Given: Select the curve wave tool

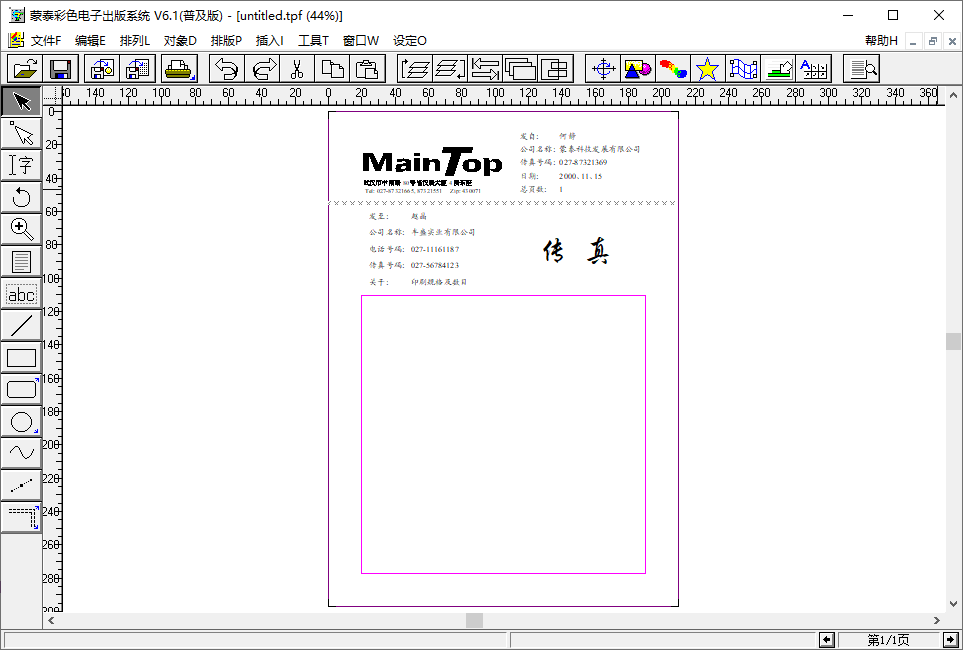Looking at the screenshot, I should pos(21,453).
